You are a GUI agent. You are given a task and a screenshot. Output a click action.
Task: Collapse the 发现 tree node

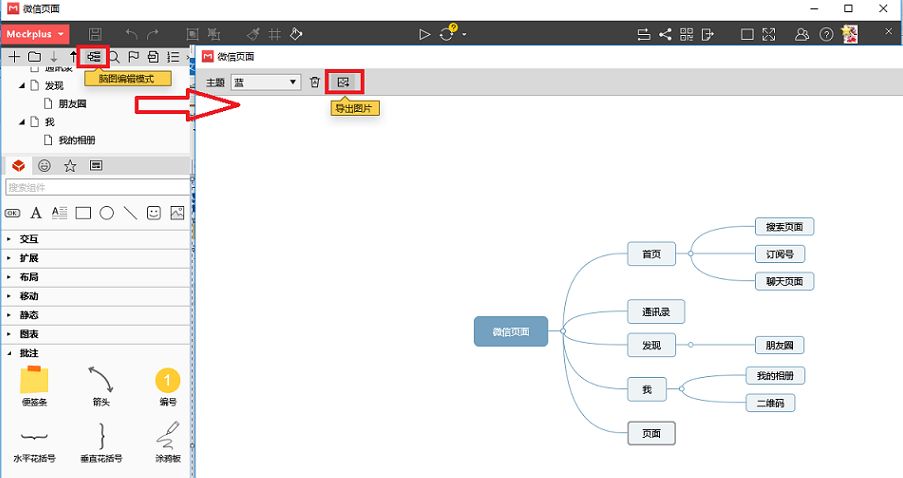[22, 86]
